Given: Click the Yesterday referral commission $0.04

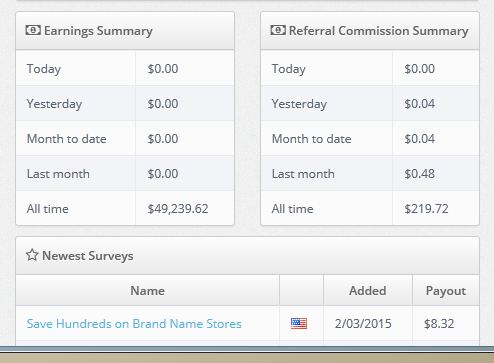Looking at the screenshot, I should pos(419,104).
